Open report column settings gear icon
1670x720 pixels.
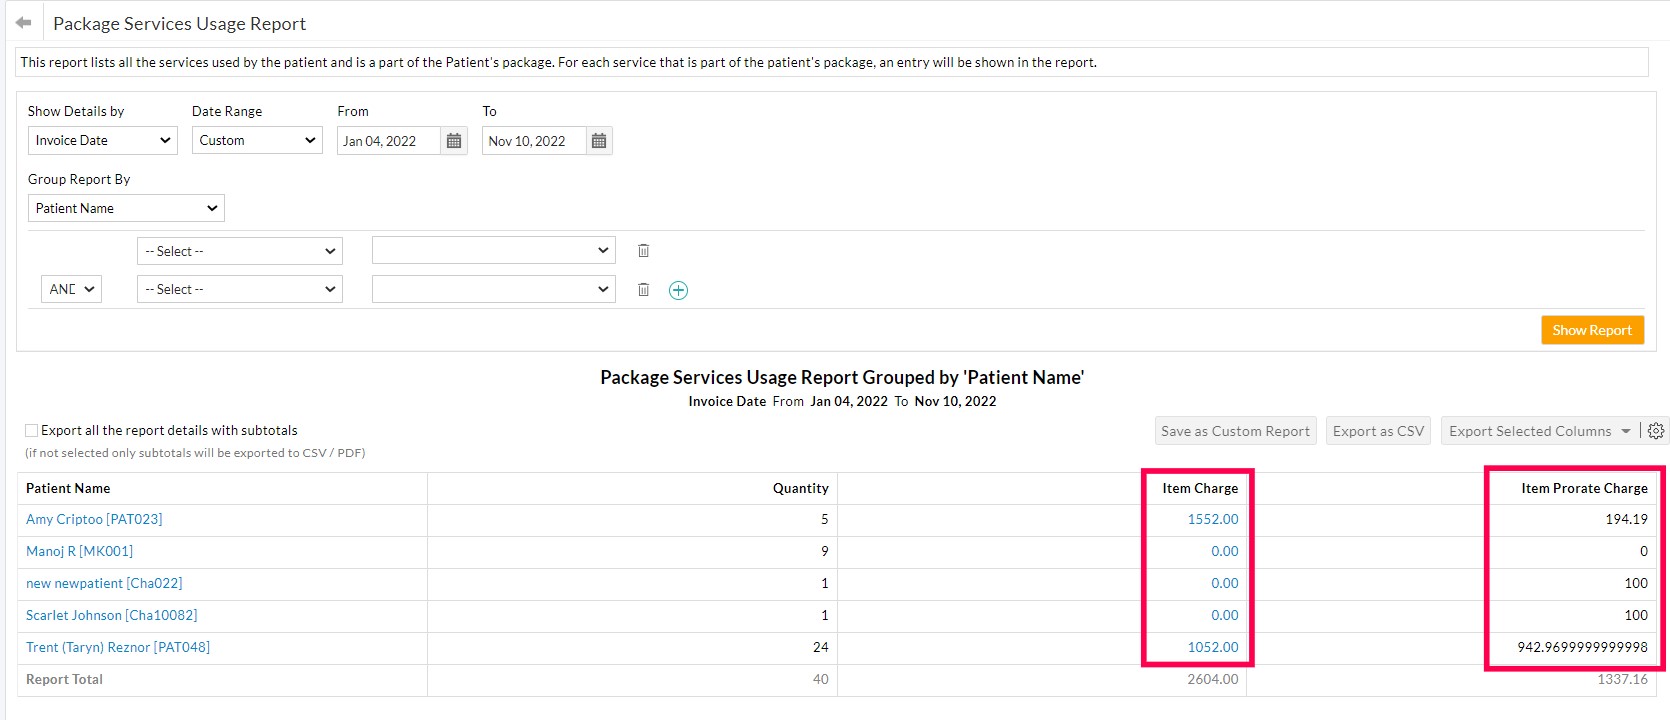(x=1656, y=431)
